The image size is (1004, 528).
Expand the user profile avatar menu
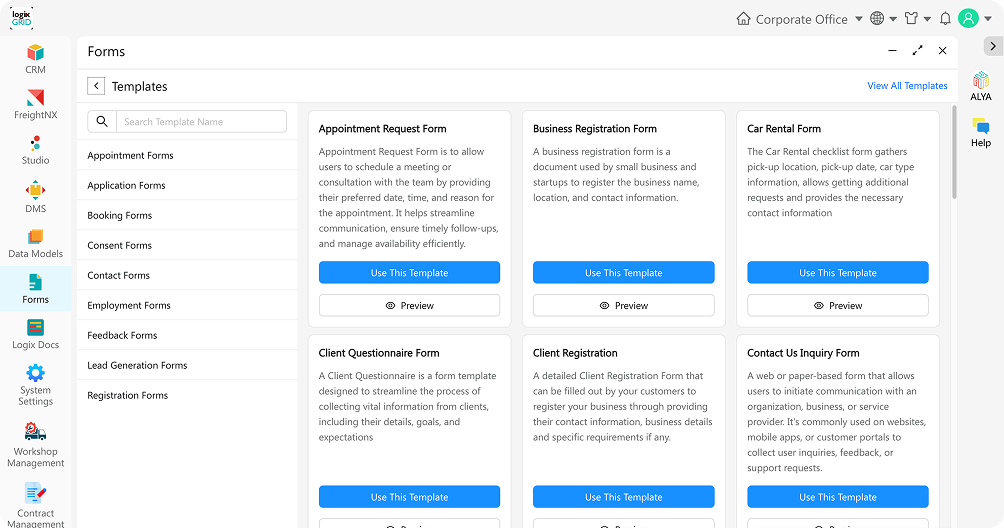pos(973,19)
